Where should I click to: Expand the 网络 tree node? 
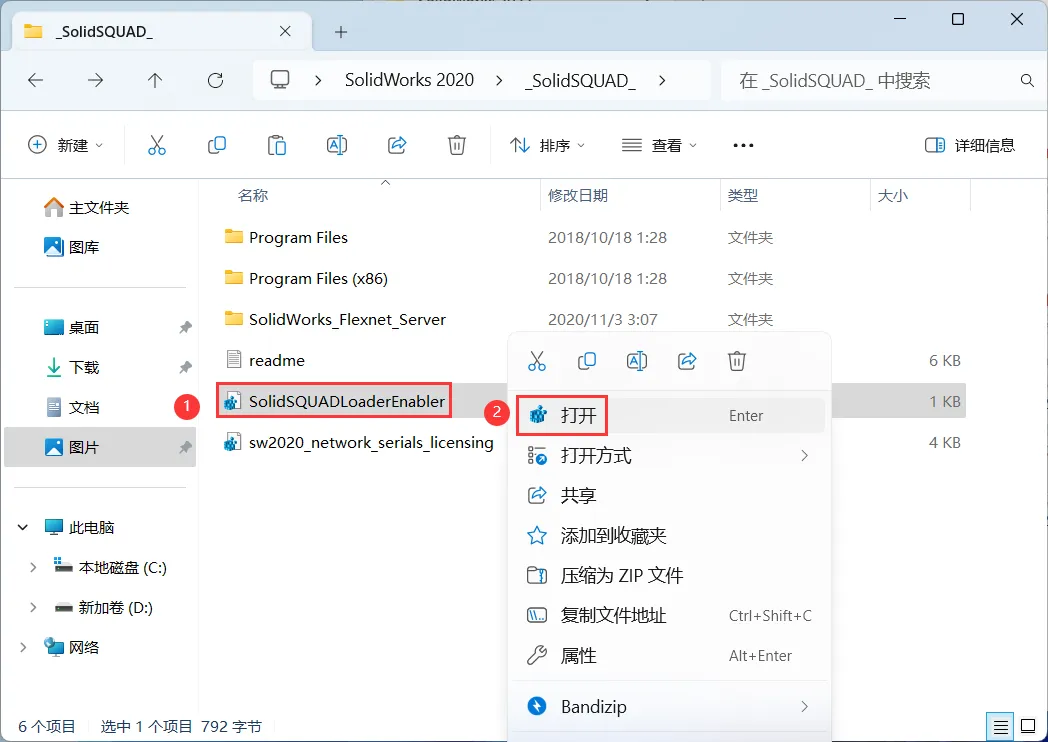tap(23, 648)
